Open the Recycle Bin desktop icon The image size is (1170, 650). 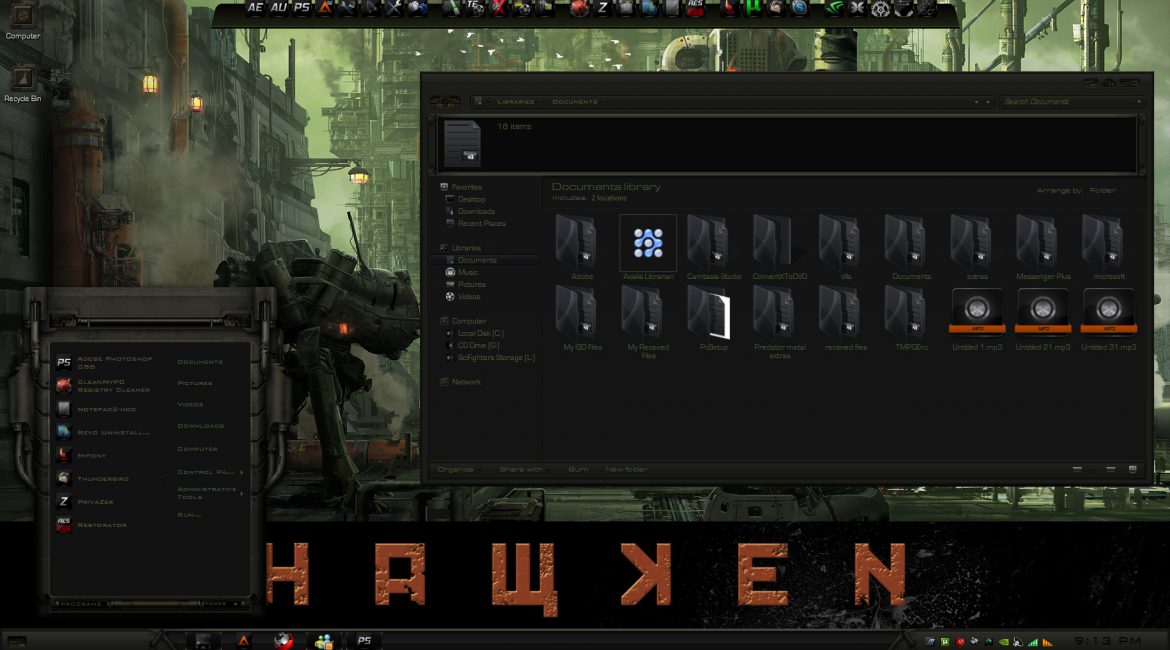point(22,85)
